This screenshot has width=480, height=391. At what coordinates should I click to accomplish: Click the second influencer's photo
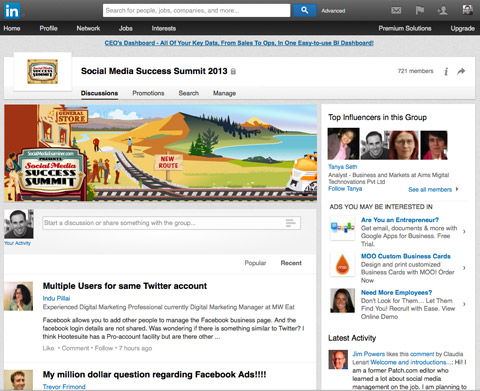point(375,145)
